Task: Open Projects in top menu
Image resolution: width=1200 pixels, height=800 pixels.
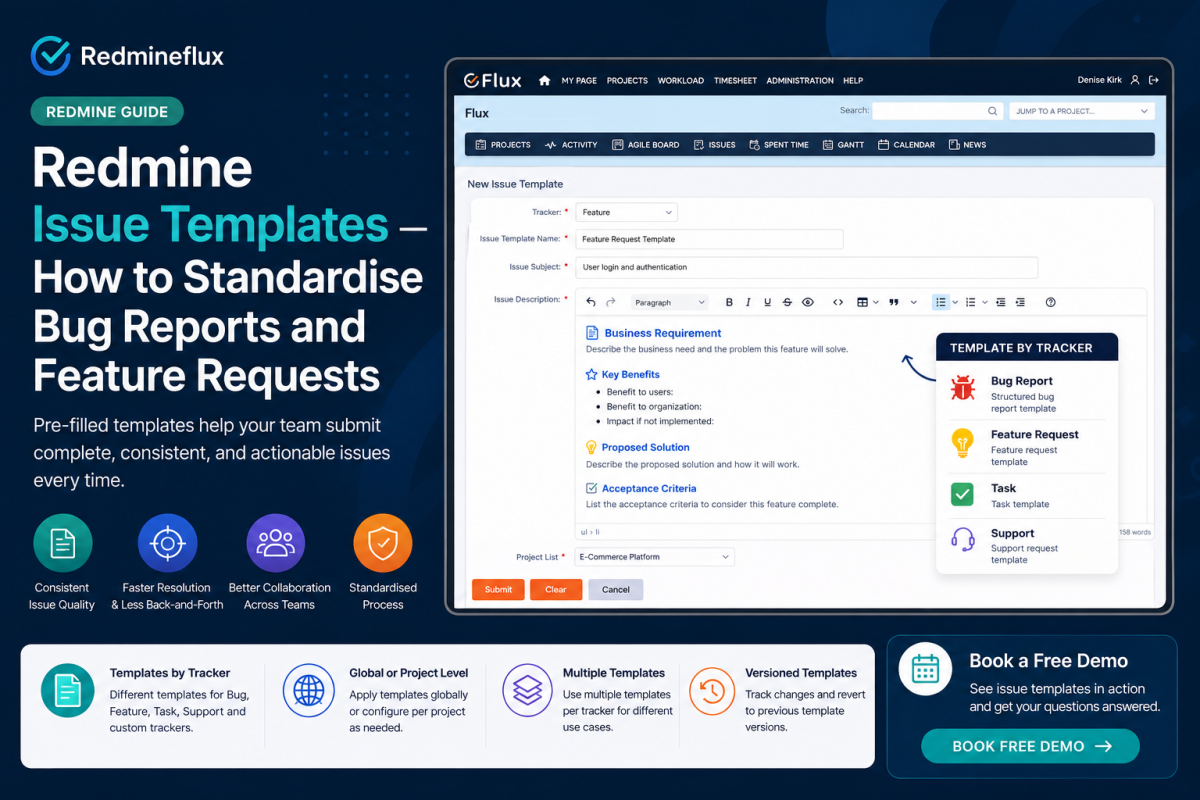Action: point(627,80)
